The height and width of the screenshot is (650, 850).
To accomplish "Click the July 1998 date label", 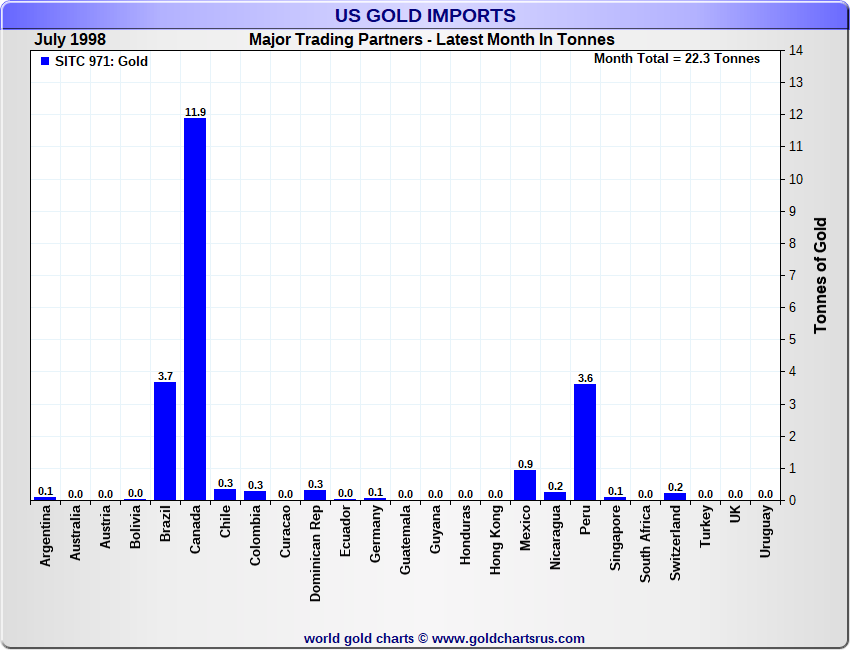I will 71,39.
